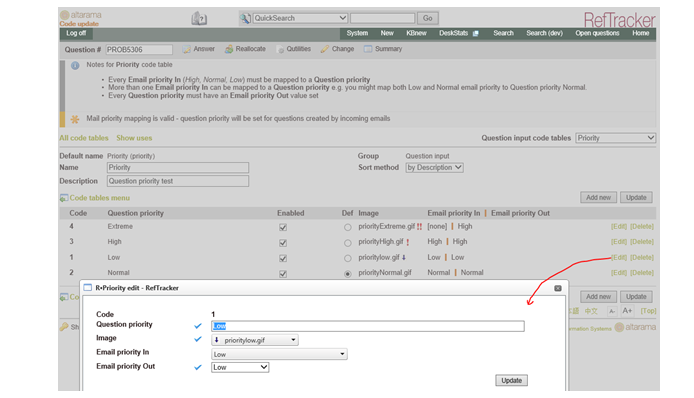Screen dimensions: 694x398
Task: Click the [Top] link
Action: [648, 311]
